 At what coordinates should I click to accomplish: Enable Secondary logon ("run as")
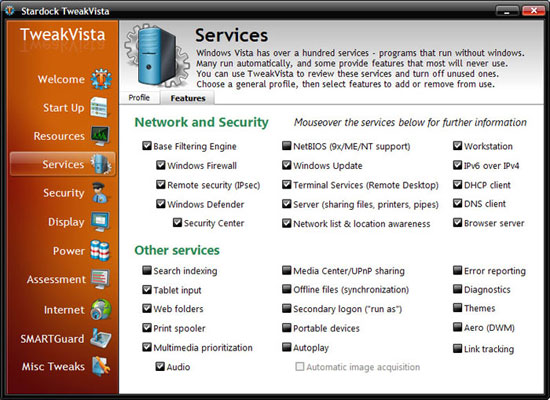(287, 308)
